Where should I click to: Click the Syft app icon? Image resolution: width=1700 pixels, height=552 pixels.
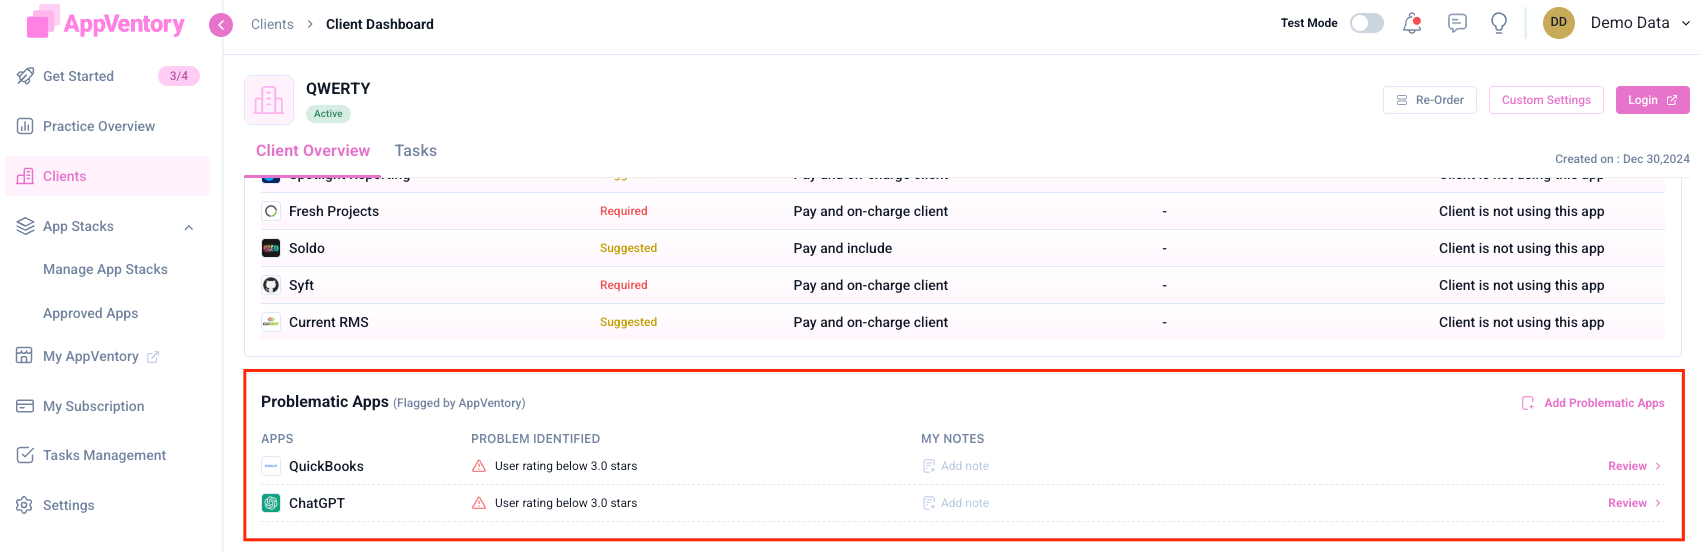point(271,285)
